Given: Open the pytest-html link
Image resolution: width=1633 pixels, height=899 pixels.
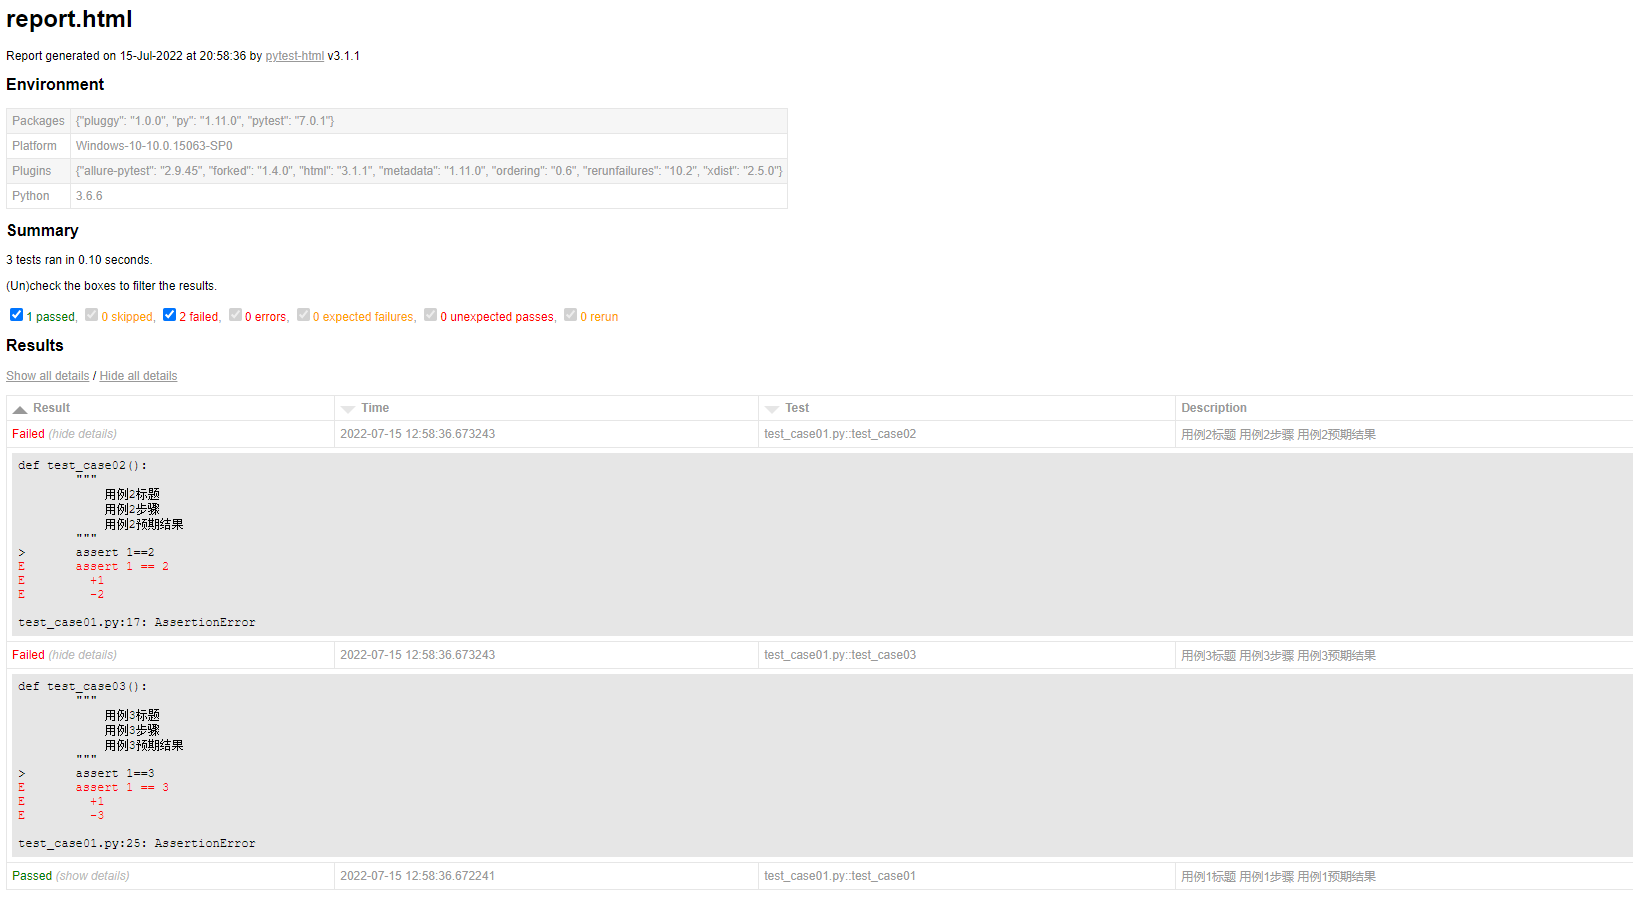Looking at the screenshot, I should point(294,56).
